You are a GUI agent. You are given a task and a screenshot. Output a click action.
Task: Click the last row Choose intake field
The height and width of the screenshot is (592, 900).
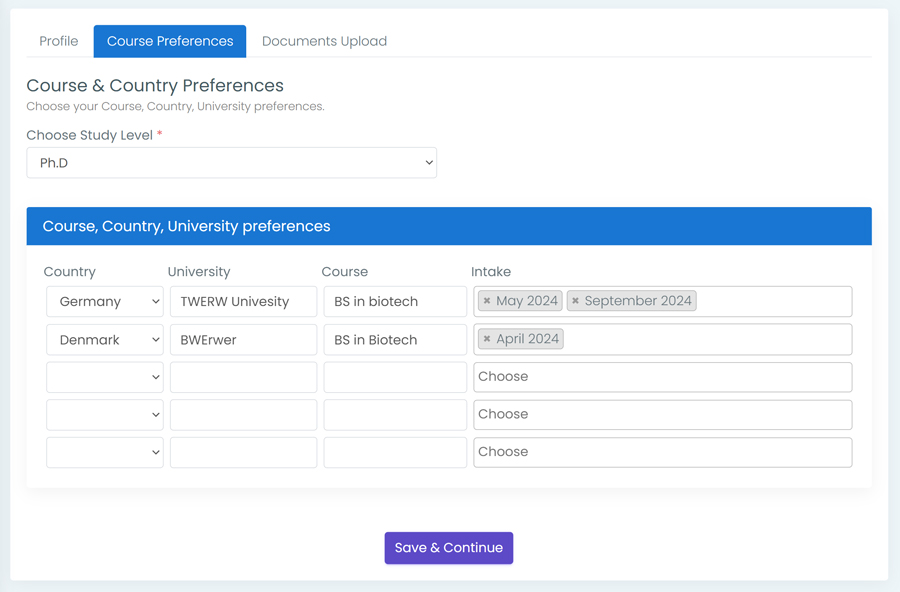[x=662, y=452]
